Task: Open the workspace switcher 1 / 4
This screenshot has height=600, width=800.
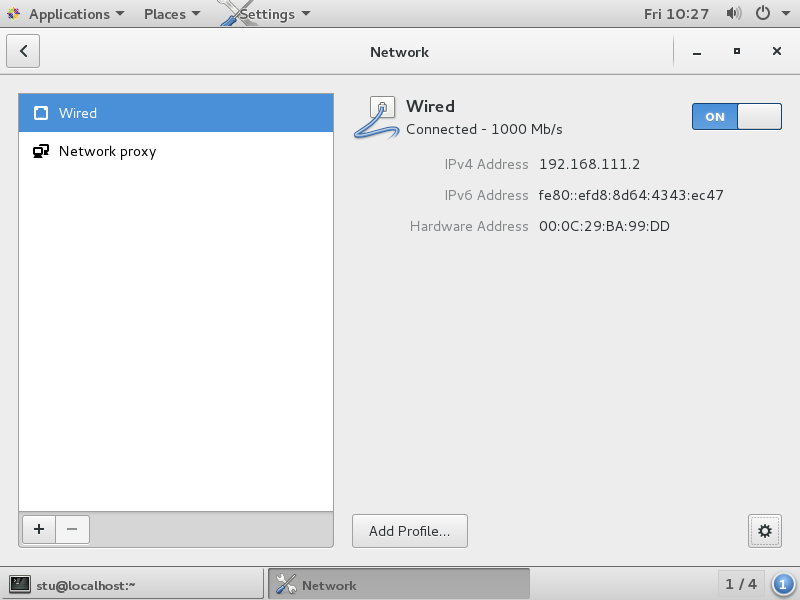Action: [741, 584]
